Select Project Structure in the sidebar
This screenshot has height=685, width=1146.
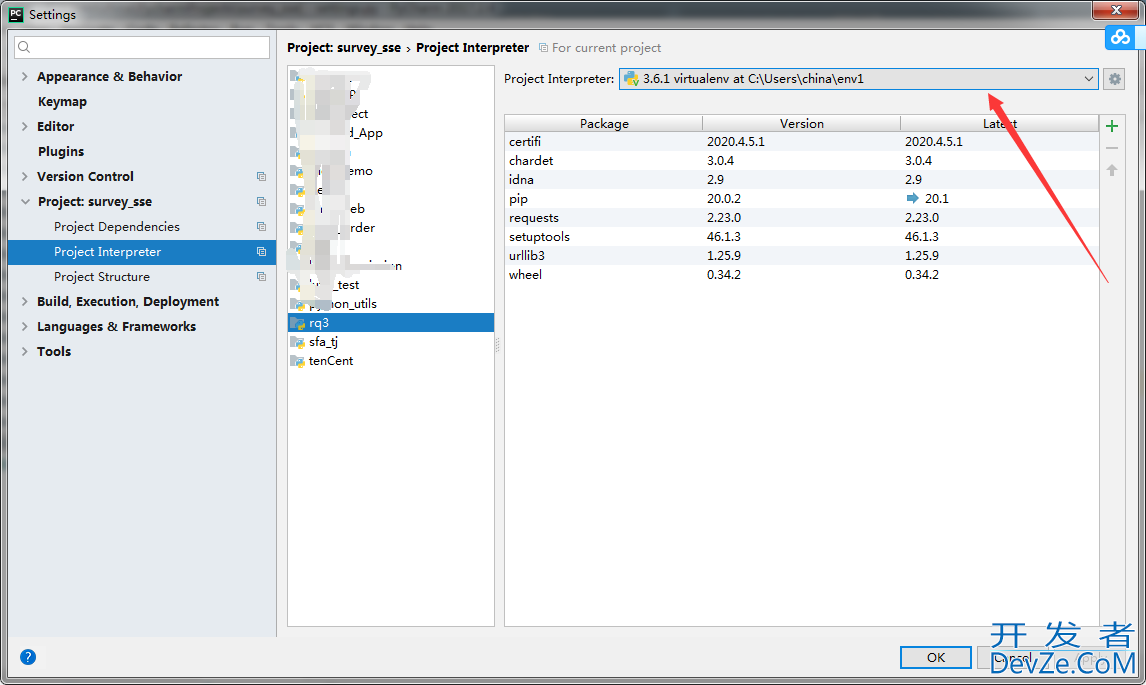tap(102, 276)
